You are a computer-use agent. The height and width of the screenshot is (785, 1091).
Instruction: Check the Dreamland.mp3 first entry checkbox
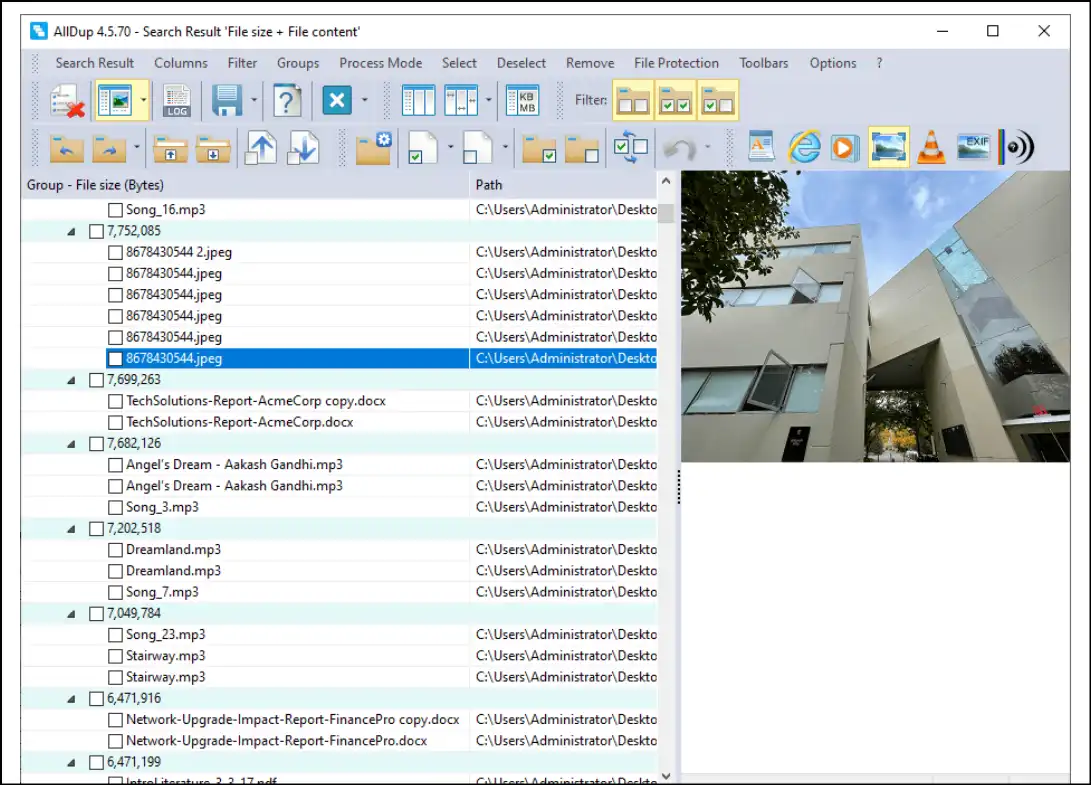[115, 550]
